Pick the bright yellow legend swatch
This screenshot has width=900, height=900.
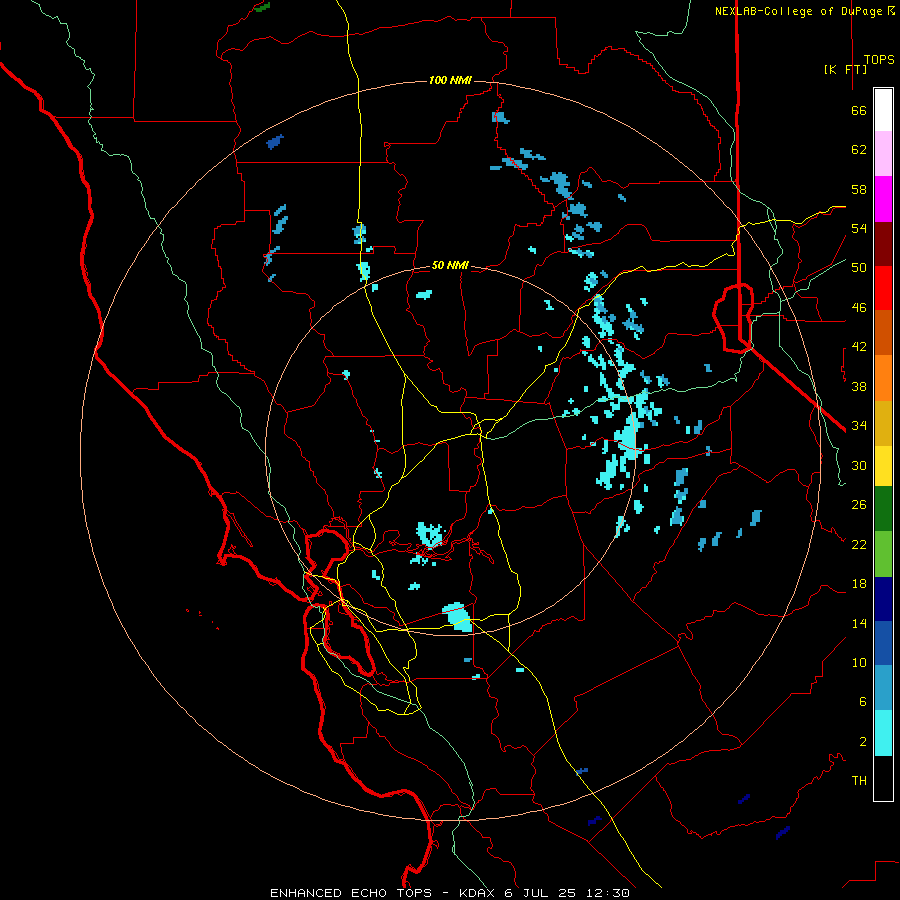pyautogui.click(x=883, y=466)
